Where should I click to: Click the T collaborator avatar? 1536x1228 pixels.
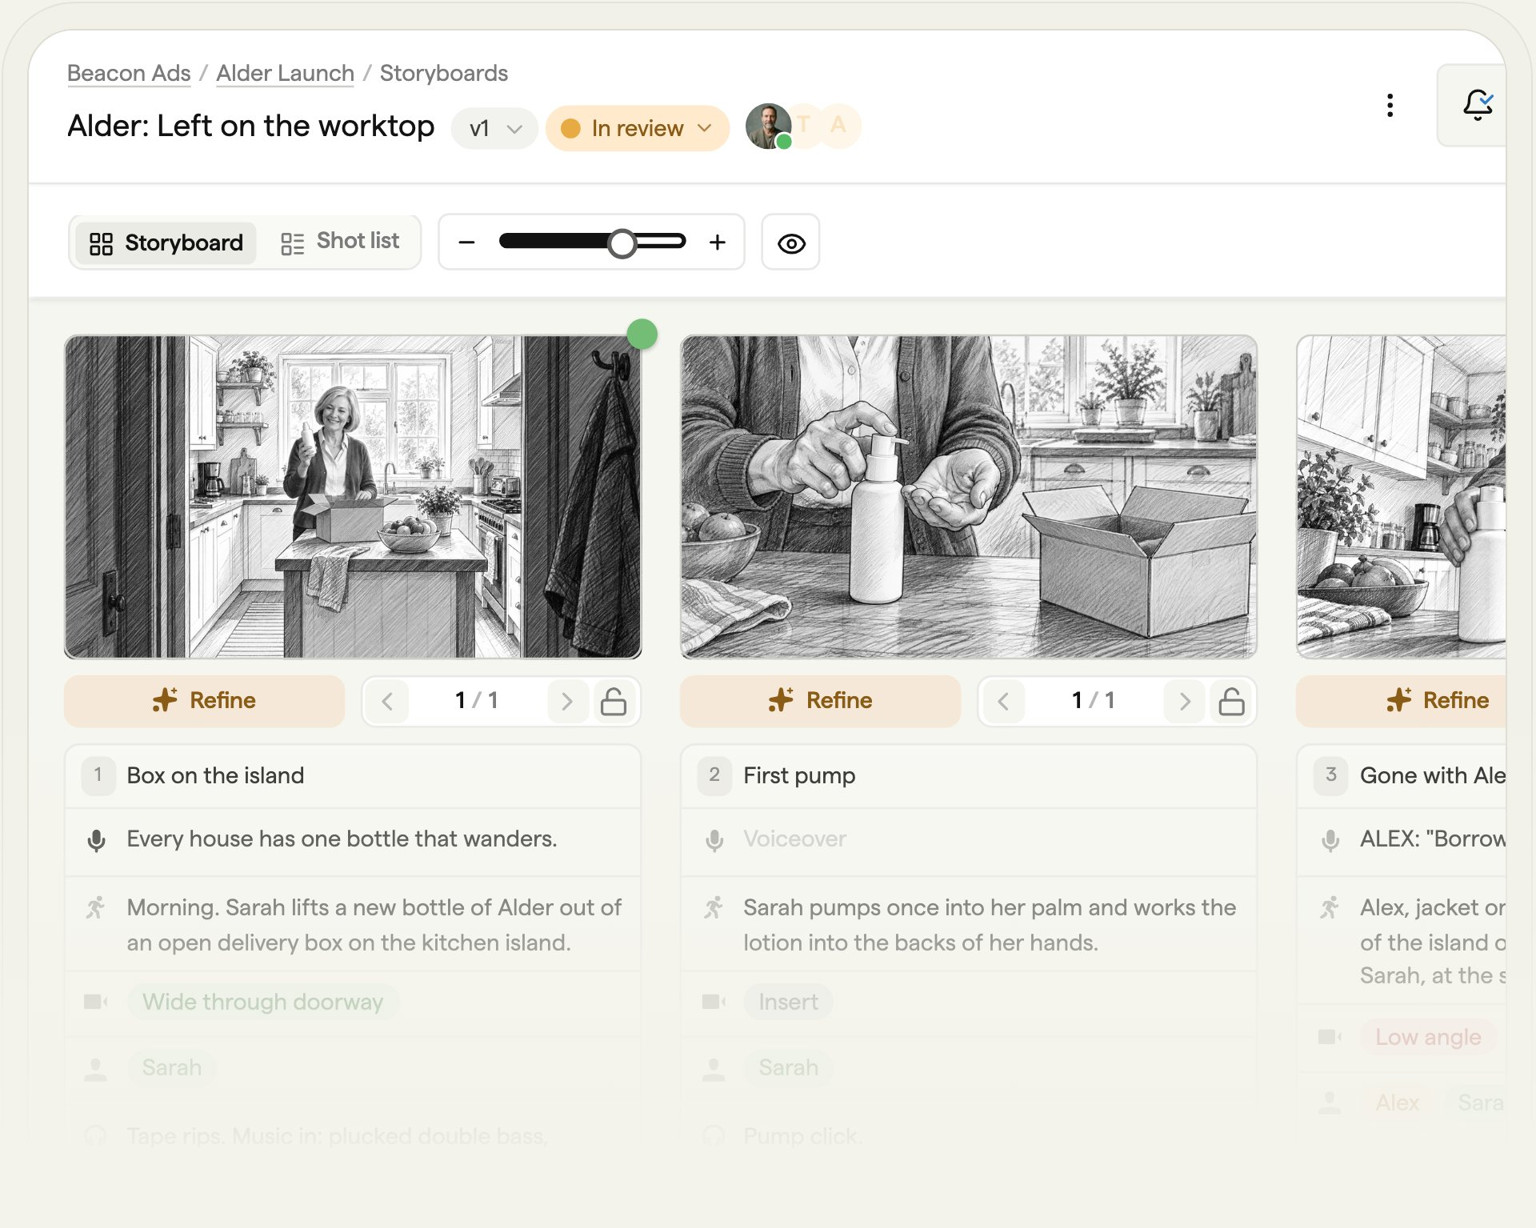805,126
